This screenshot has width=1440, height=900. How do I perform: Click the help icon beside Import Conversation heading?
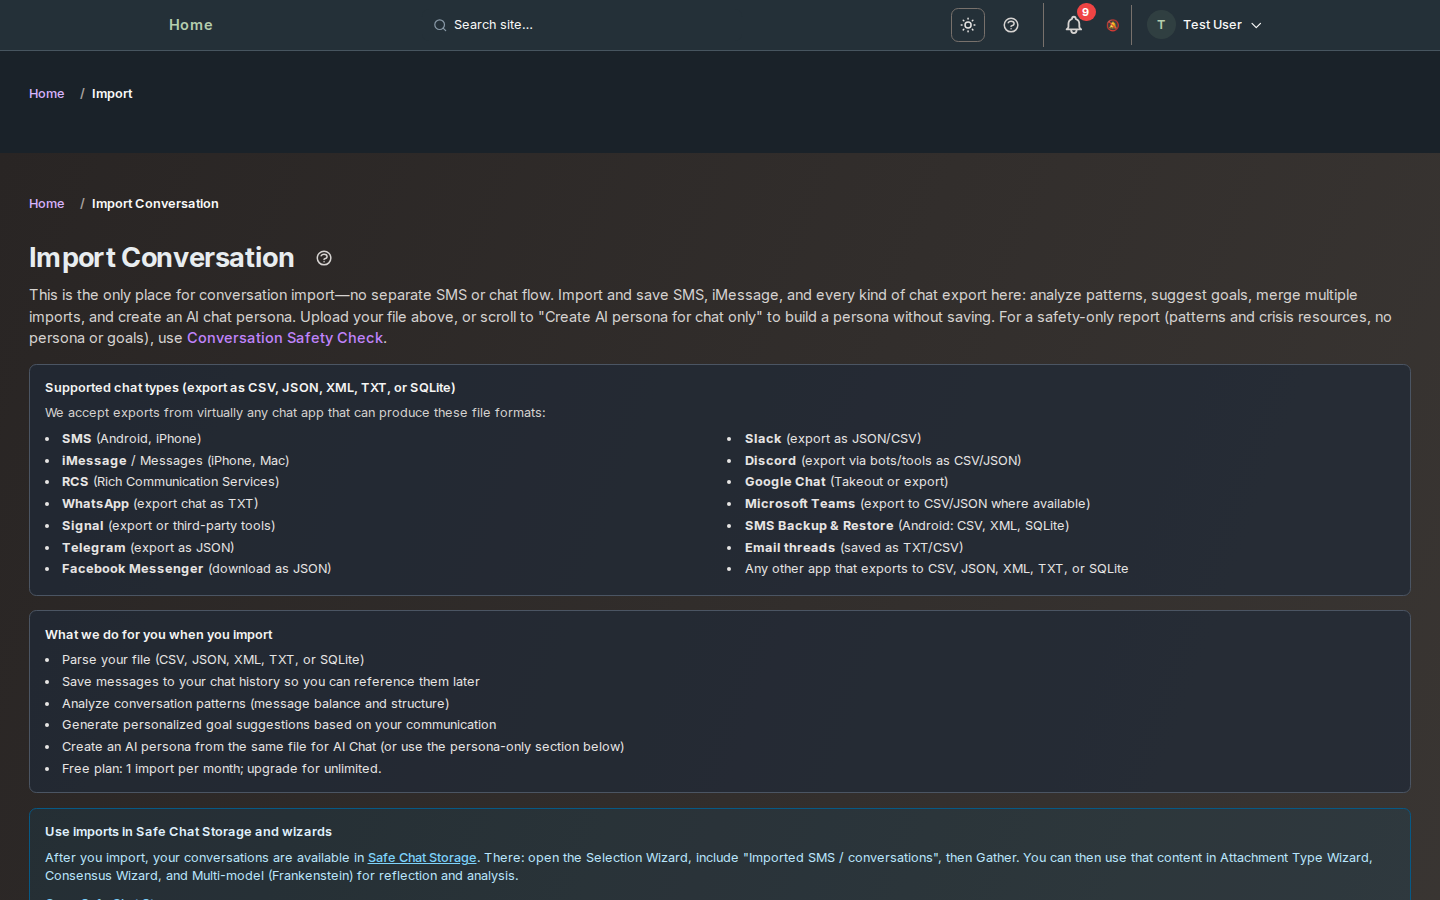click(x=324, y=258)
